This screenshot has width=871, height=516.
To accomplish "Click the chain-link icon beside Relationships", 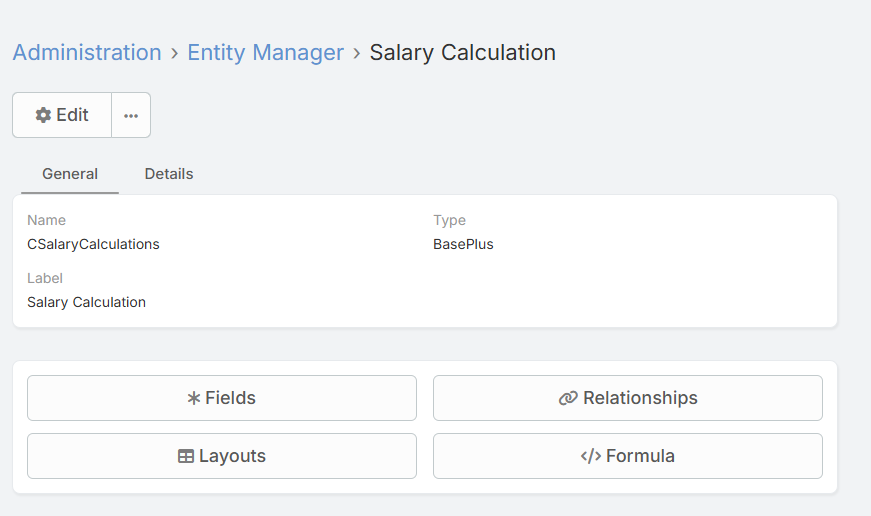I will [x=568, y=398].
